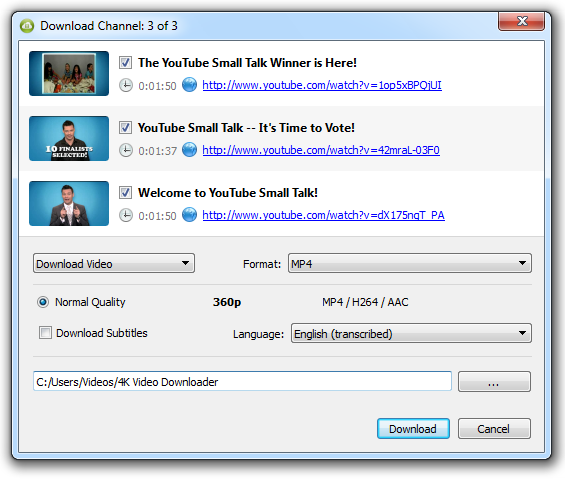Click the Download button
Viewport: 565px width, 480px height.
[413, 428]
